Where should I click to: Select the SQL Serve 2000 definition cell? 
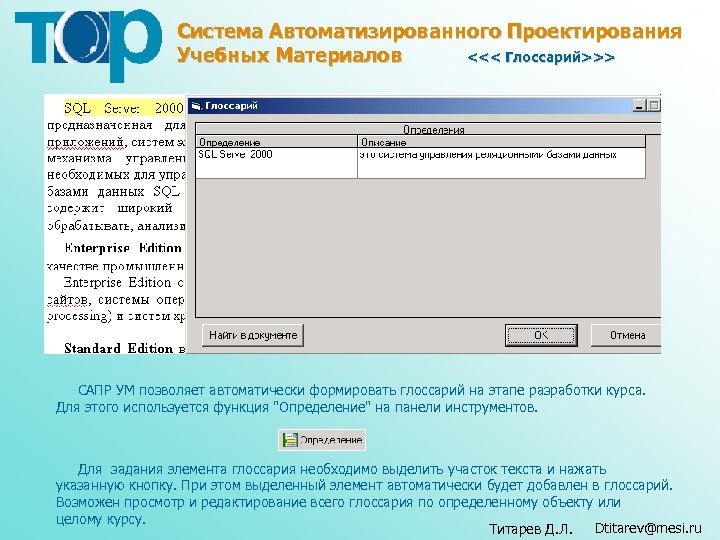(x=276, y=163)
